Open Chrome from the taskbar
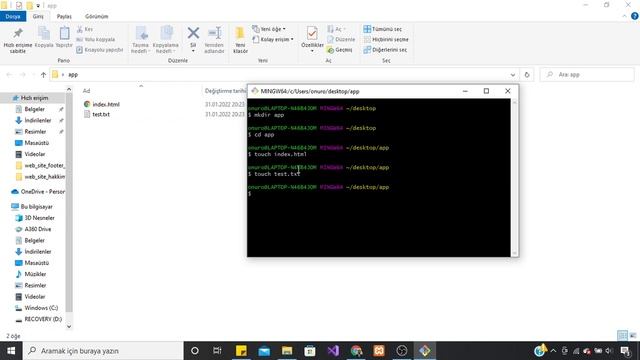Viewport: 640px width, 360px height. pyautogui.click(x=356, y=351)
